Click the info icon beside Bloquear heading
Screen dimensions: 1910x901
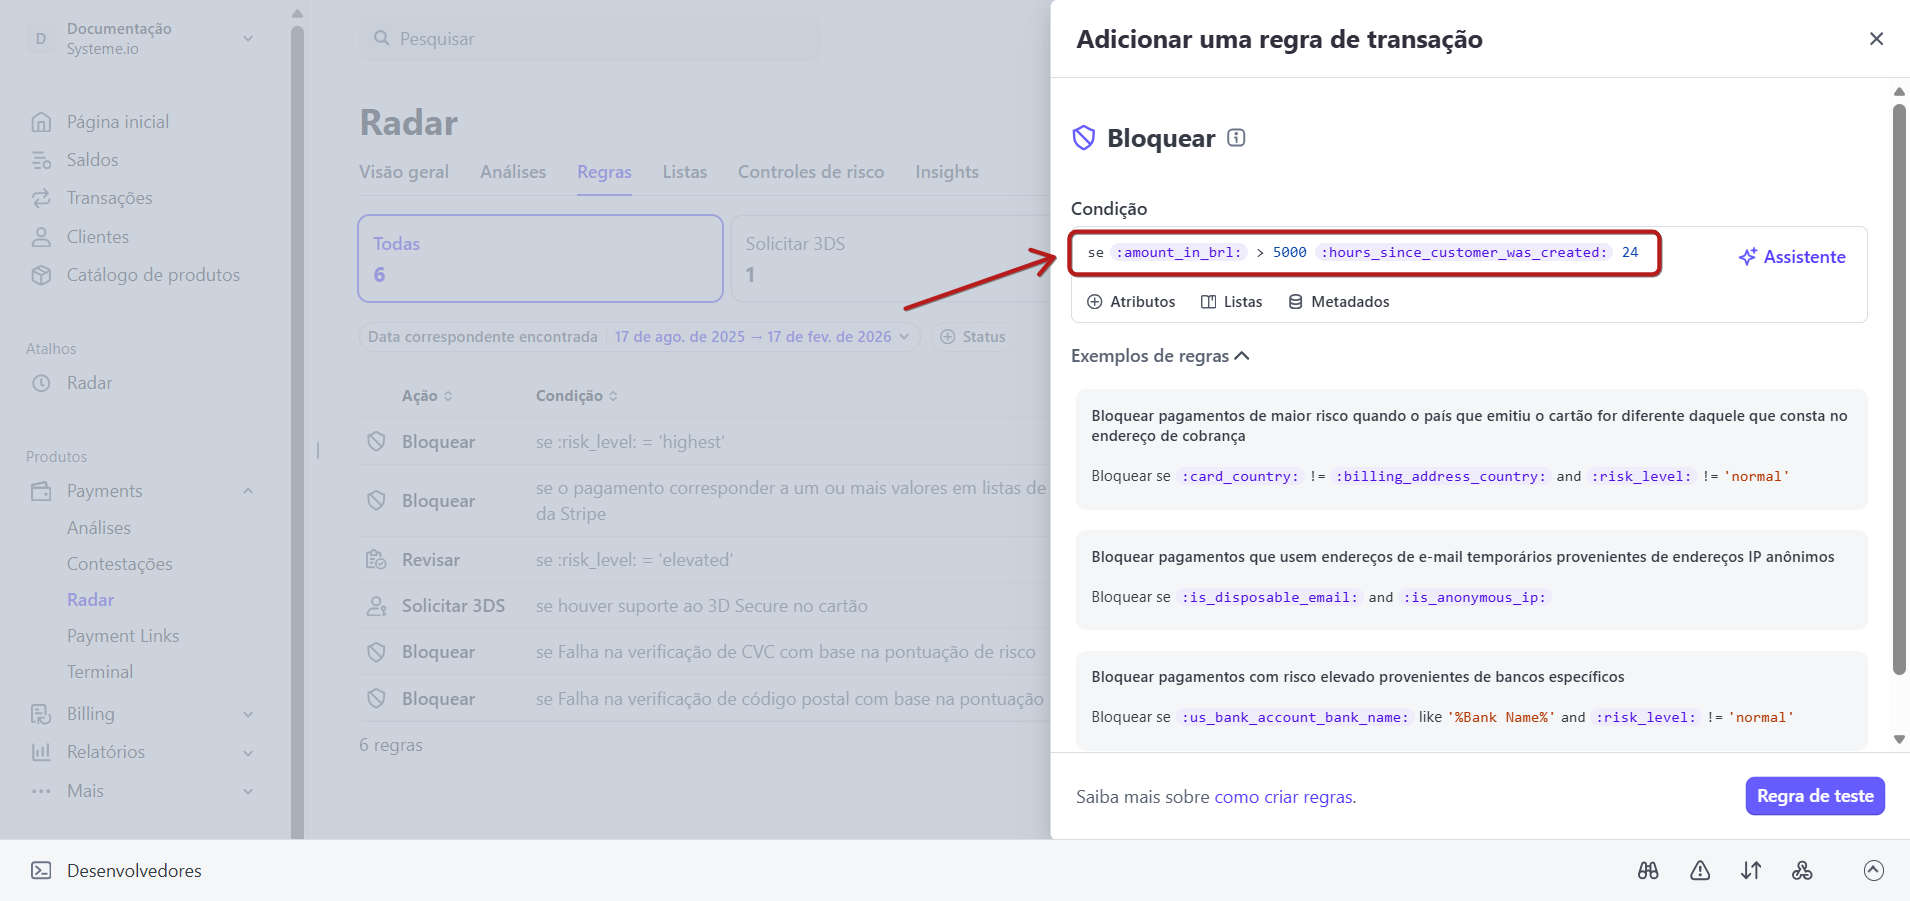[1236, 138]
